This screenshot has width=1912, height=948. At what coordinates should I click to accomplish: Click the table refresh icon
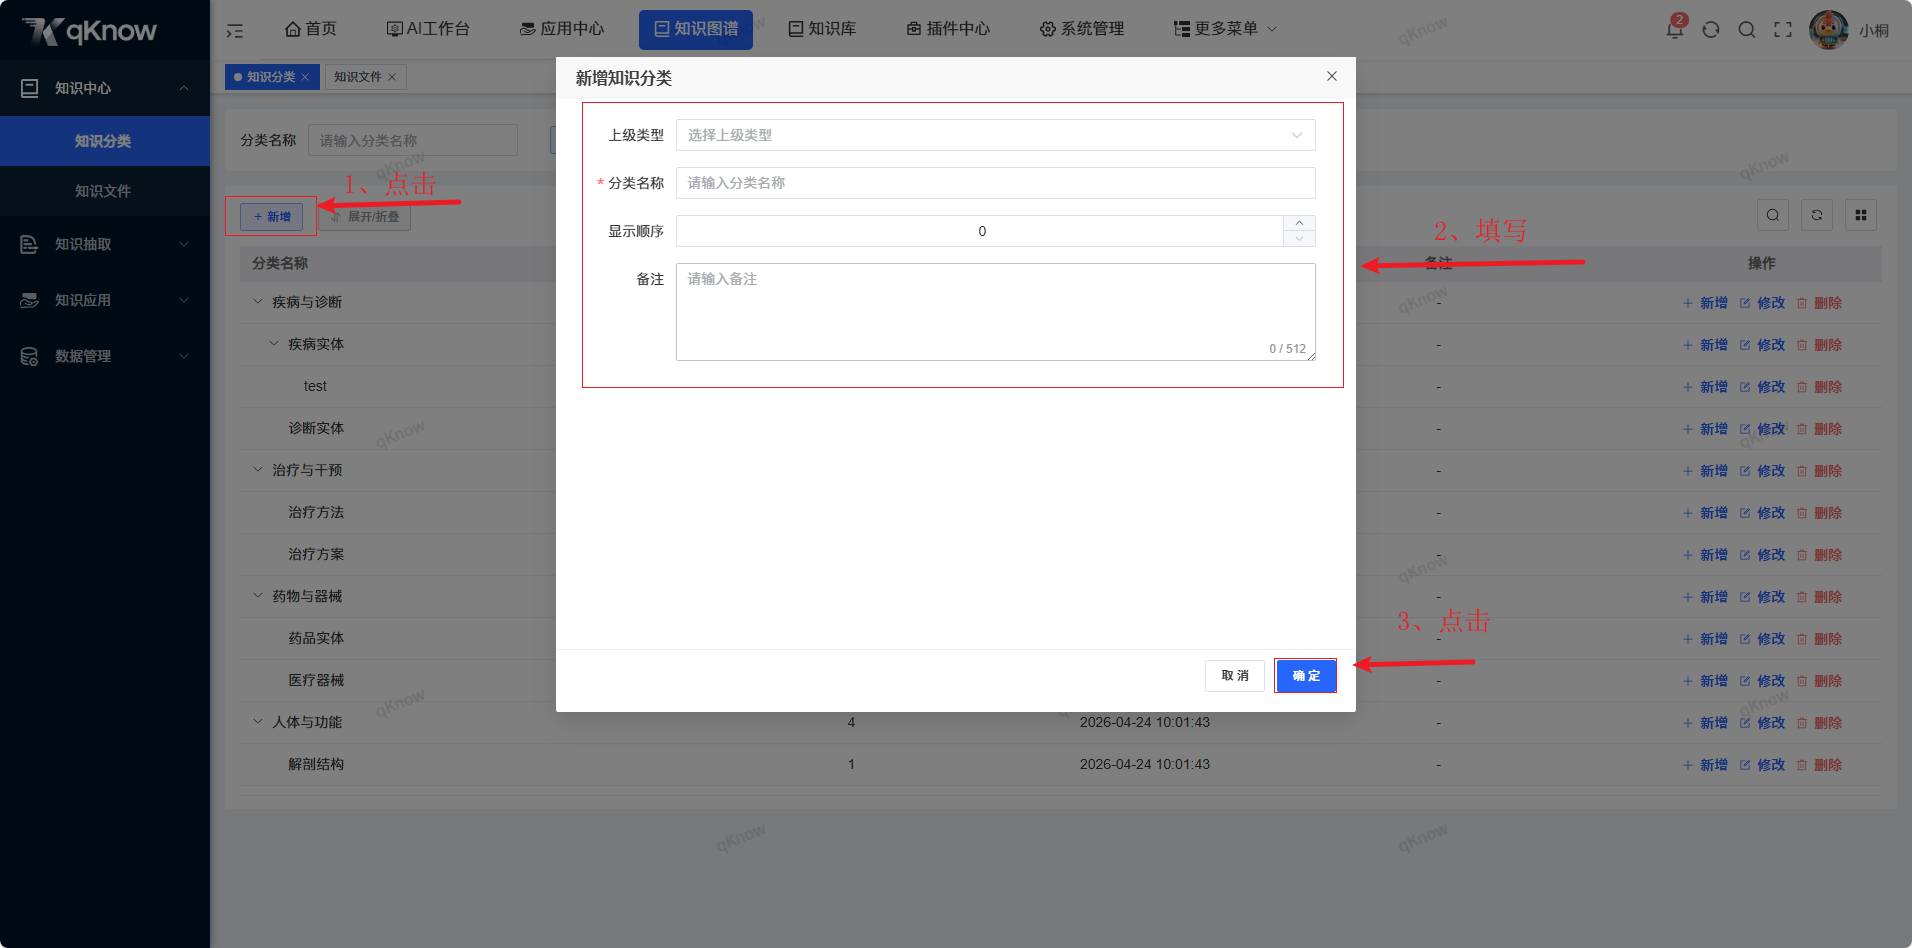click(1817, 215)
